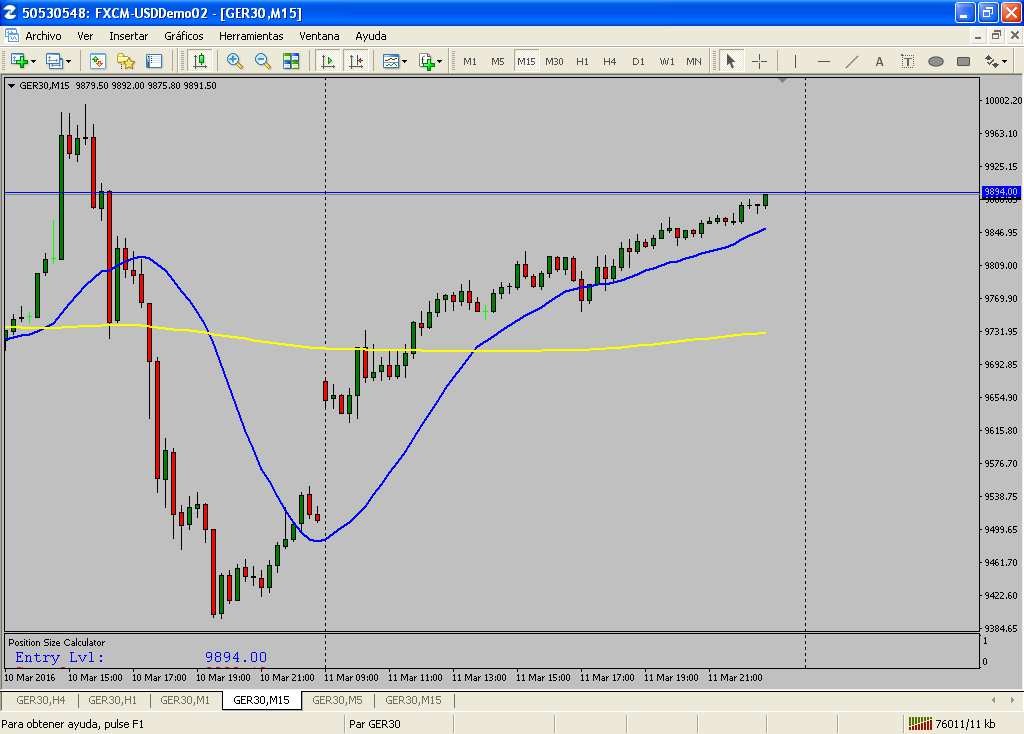Select the Crosshair cursor tool

(x=759, y=61)
